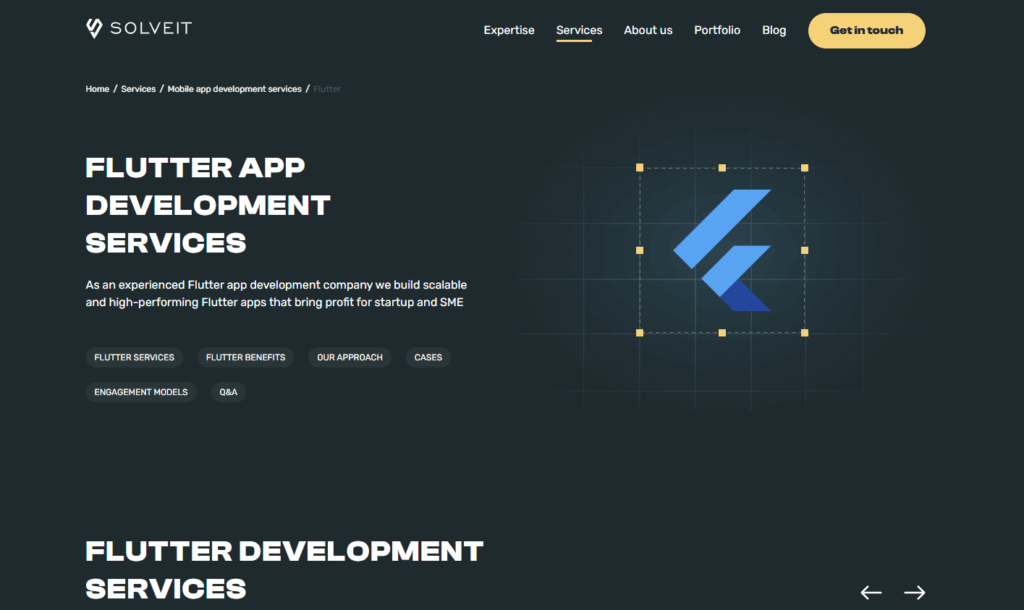Jump to Flutter Services section
The image size is (1024, 610).
(135, 357)
